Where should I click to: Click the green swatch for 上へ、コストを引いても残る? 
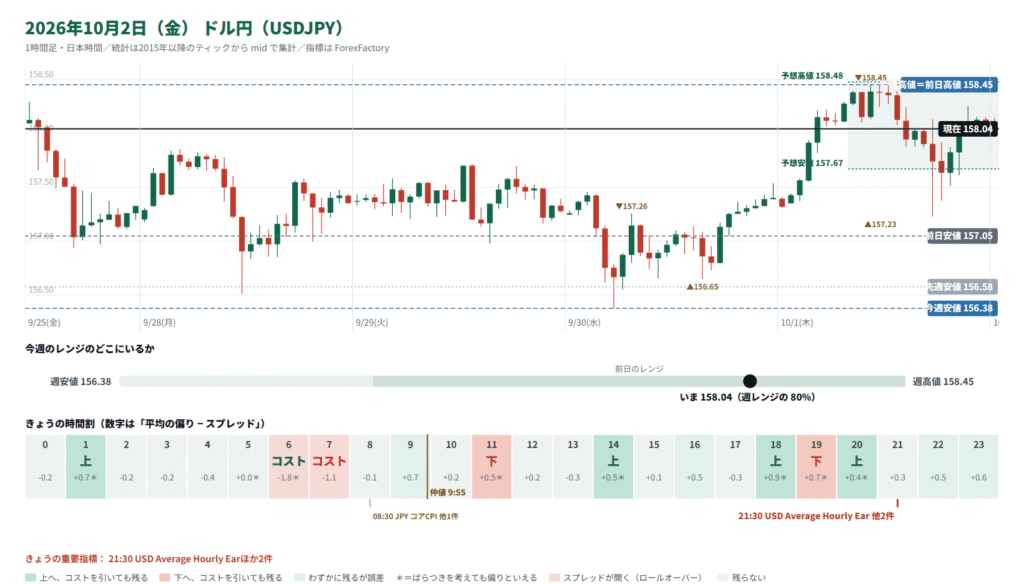point(31,577)
